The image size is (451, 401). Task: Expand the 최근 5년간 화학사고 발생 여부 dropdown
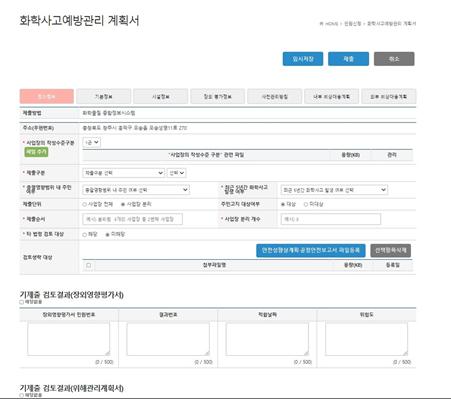334,190
